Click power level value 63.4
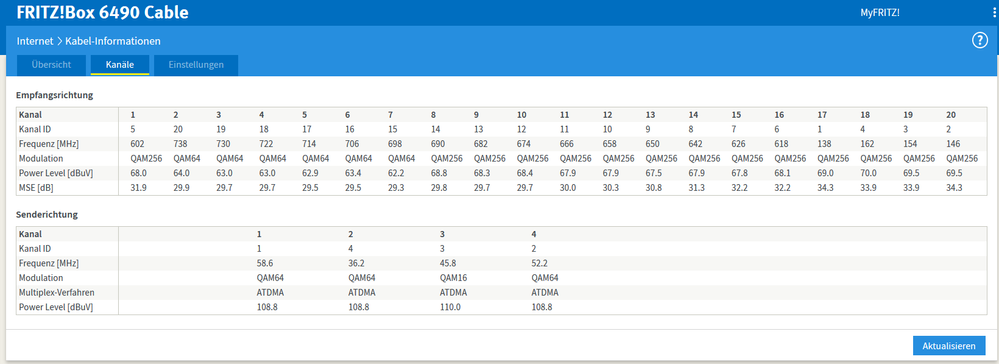The height and width of the screenshot is (364, 999). 353,173
